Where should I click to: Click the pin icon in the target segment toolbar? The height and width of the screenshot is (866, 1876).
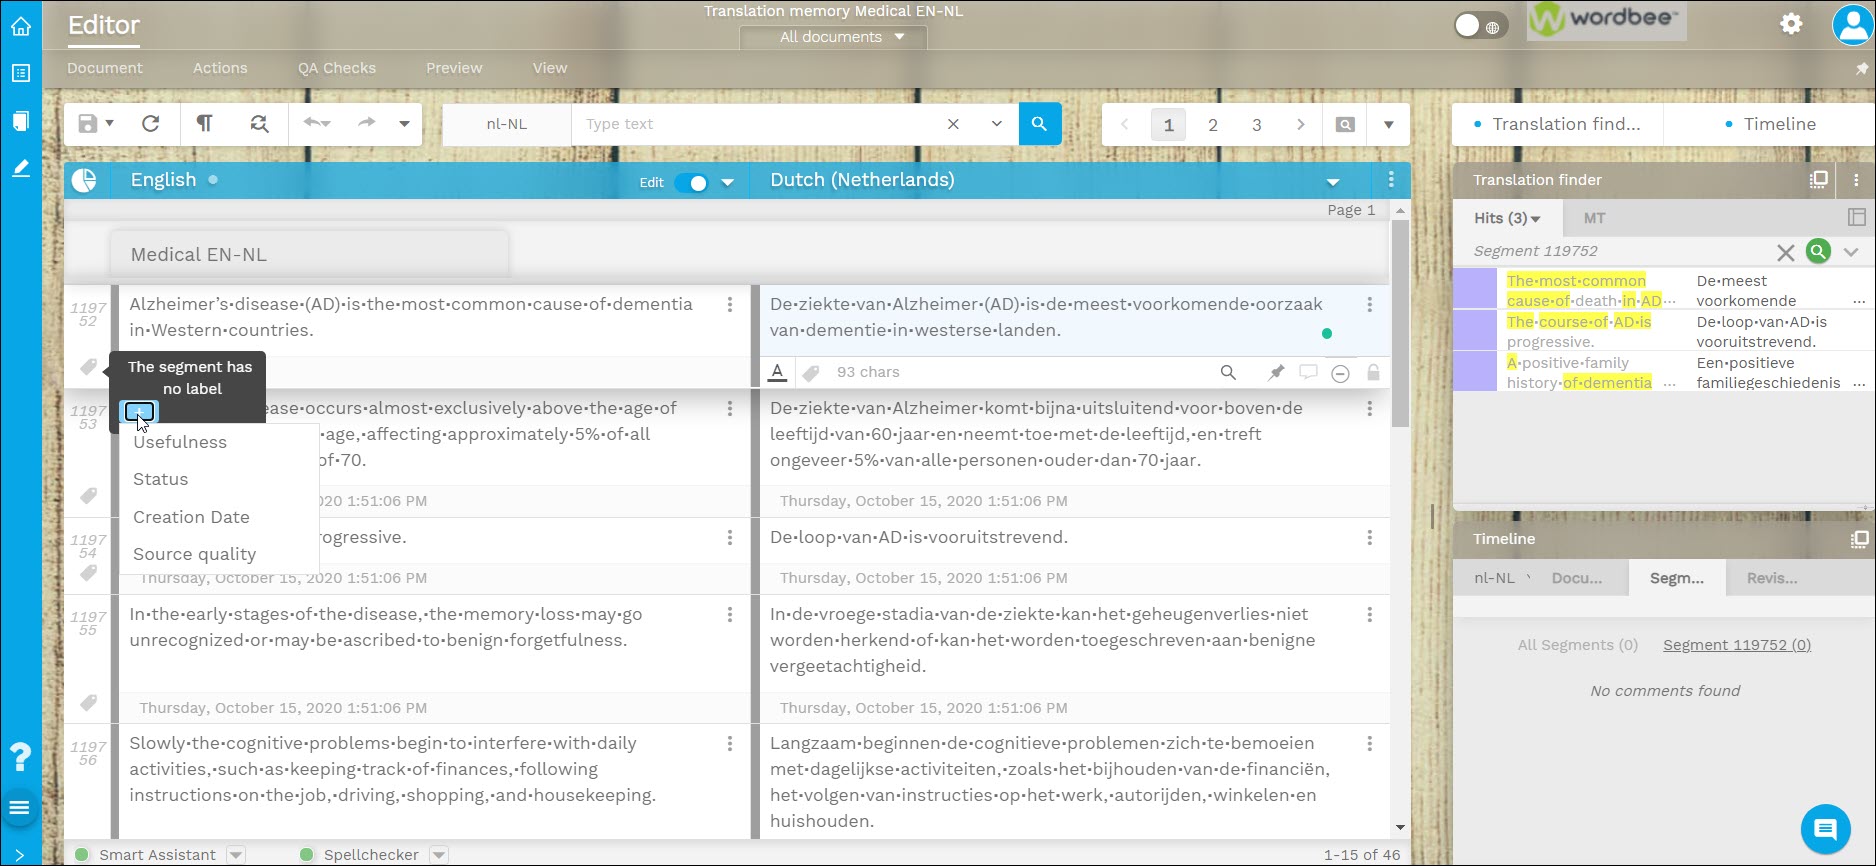point(1276,372)
